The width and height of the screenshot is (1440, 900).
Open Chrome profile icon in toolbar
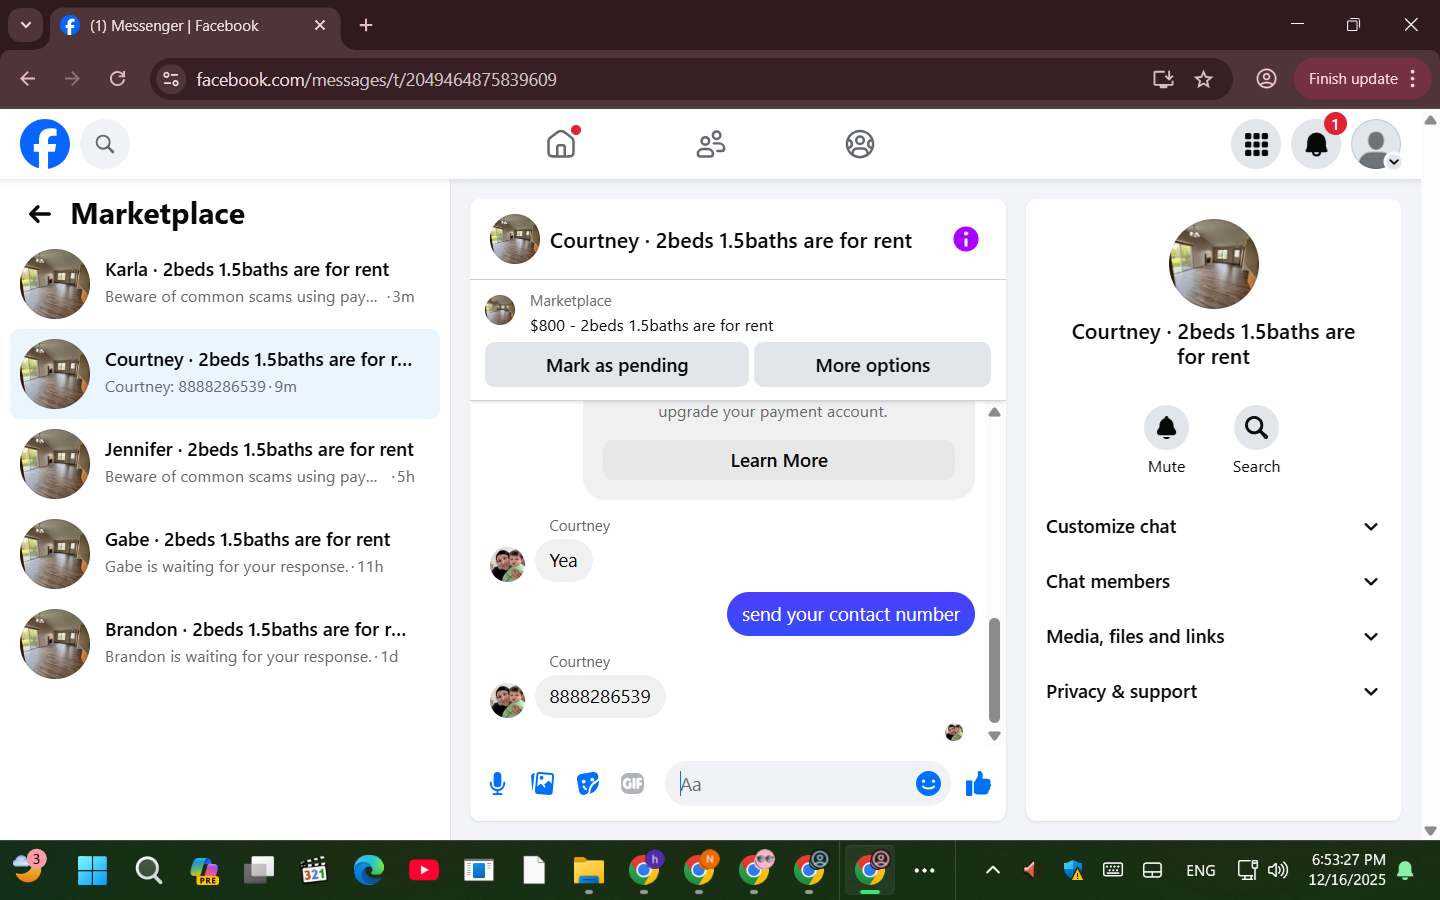(1266, 79)
